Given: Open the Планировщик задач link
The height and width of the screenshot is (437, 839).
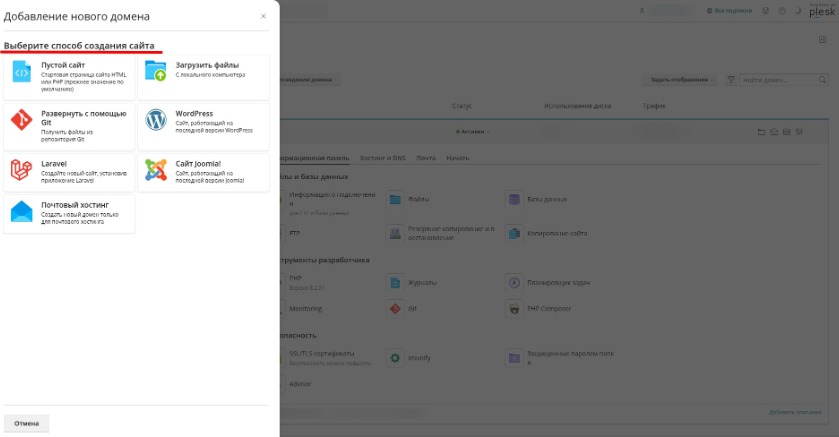Looking at the screenshot, I should click(x=558, y=282).
